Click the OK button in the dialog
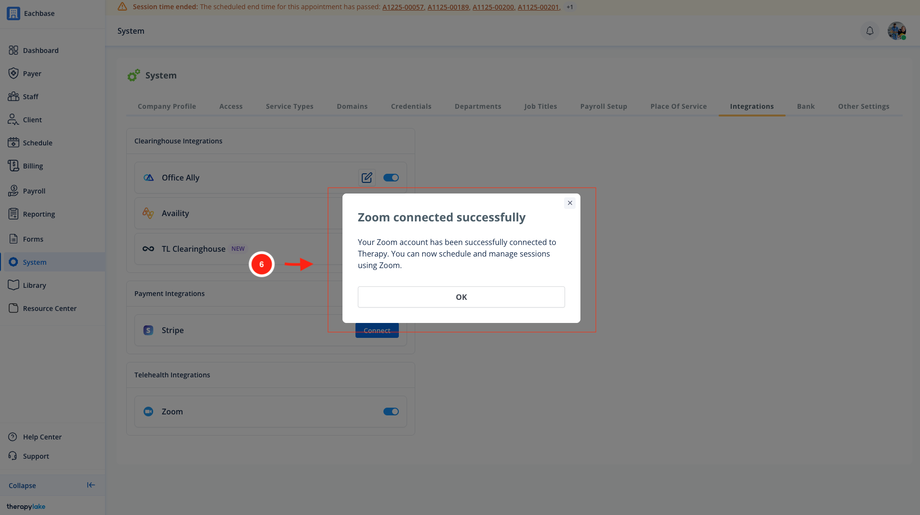The height and width of the screenshot is (515, 920). 461,297
